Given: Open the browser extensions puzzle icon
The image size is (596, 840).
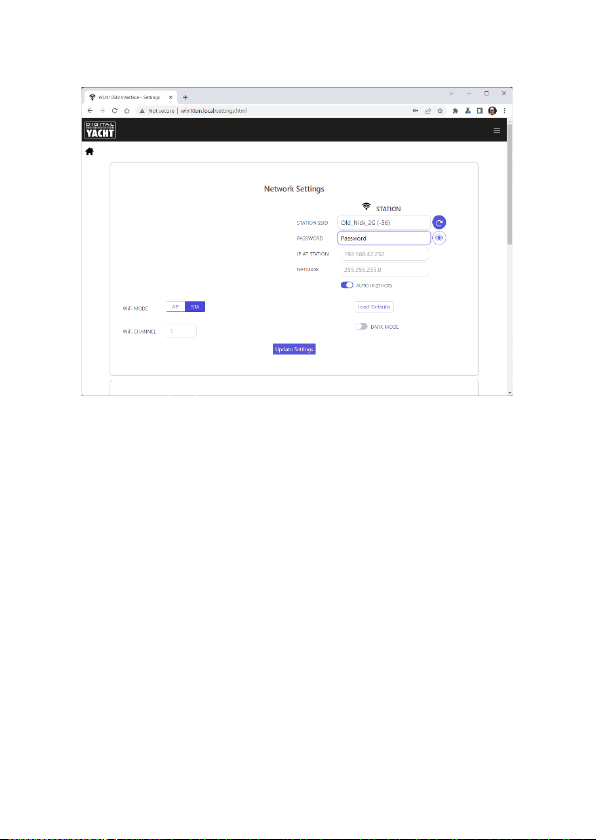Looking at the screenshot, I should click(455, 111).
